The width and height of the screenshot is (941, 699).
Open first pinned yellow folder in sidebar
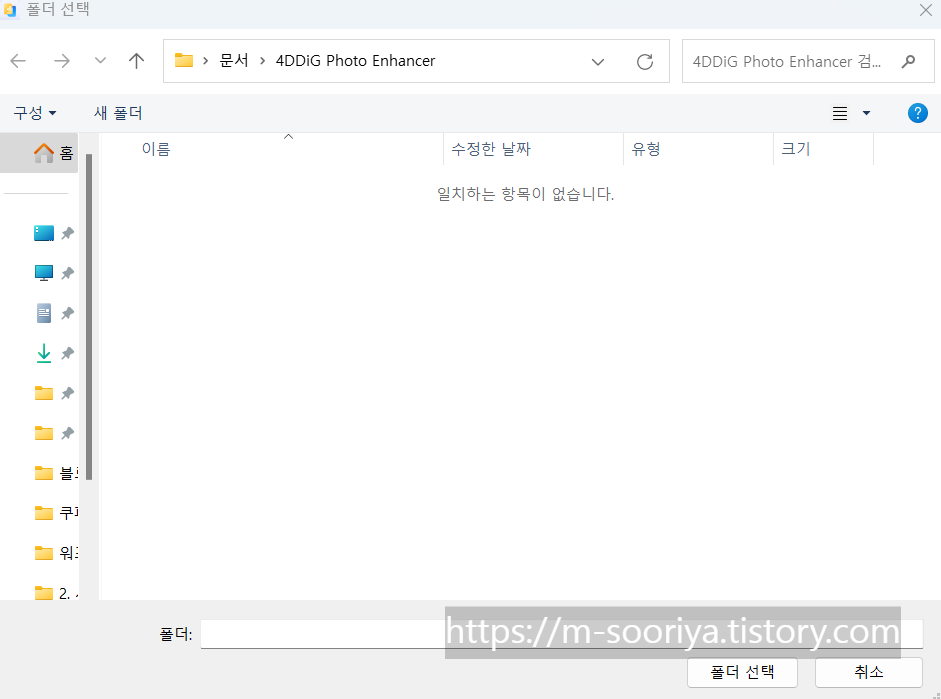tap(44, 393)
